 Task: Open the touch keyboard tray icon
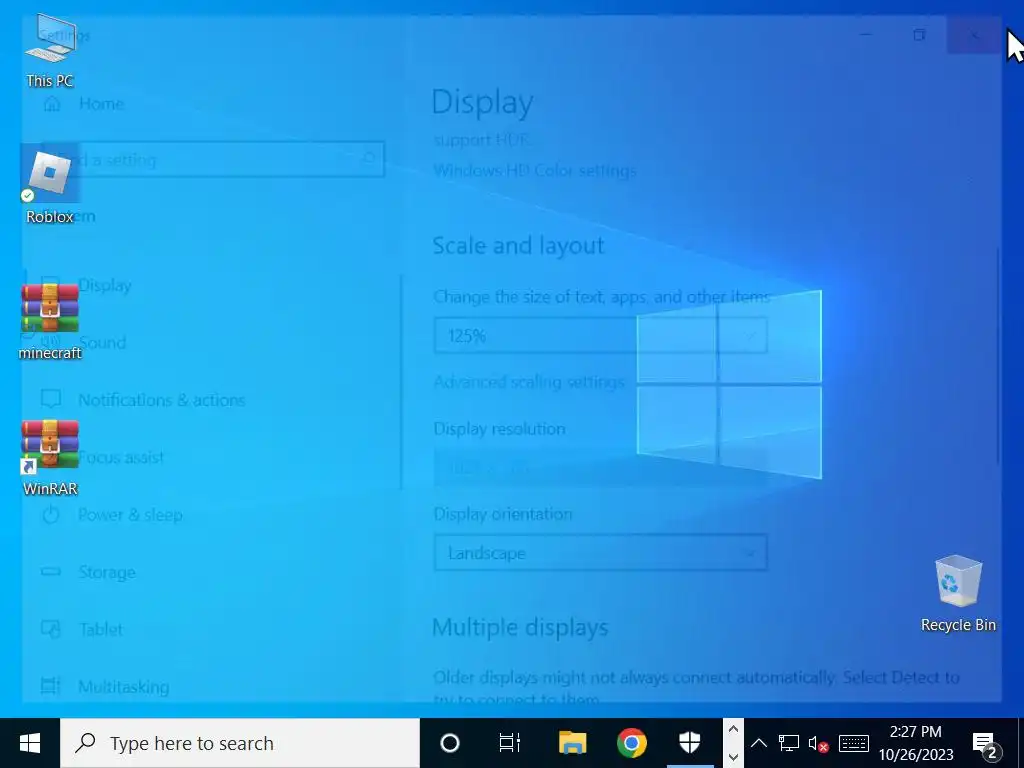click(x=854, y=743)
